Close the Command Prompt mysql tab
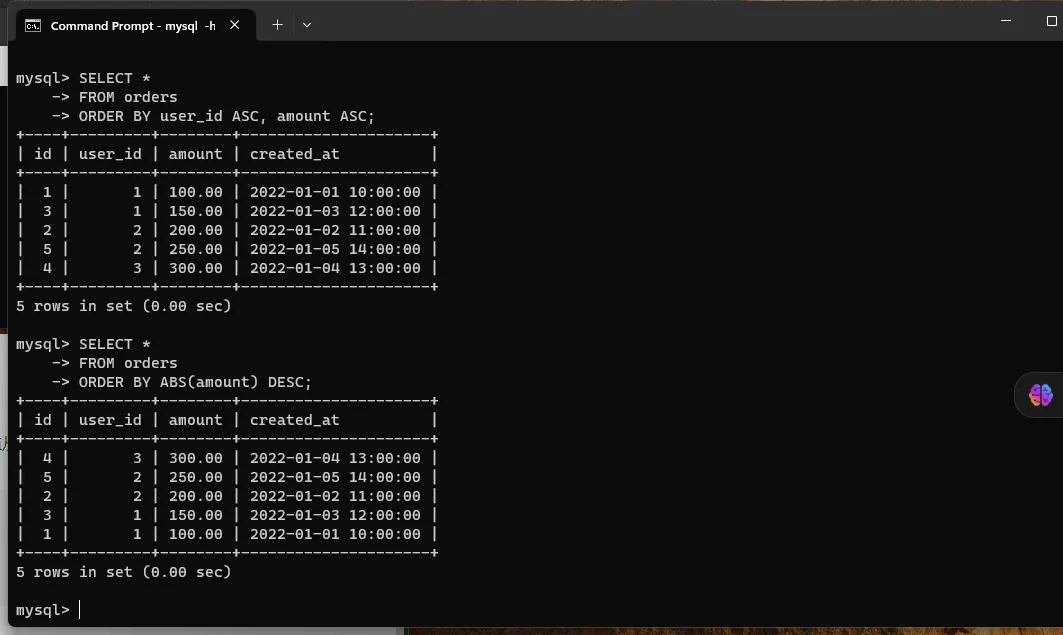The width and height of the screenshot is (1063, 635). 235,25
